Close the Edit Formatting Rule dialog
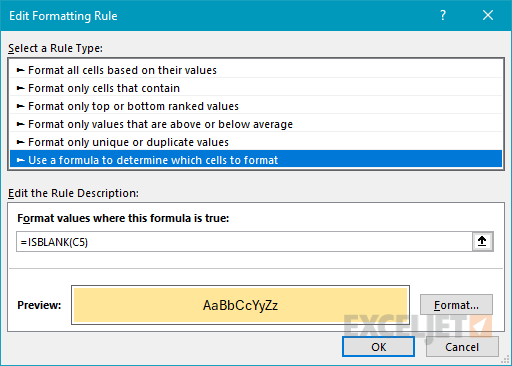Screen dimensions: 512x366 [x=488, y=15]
